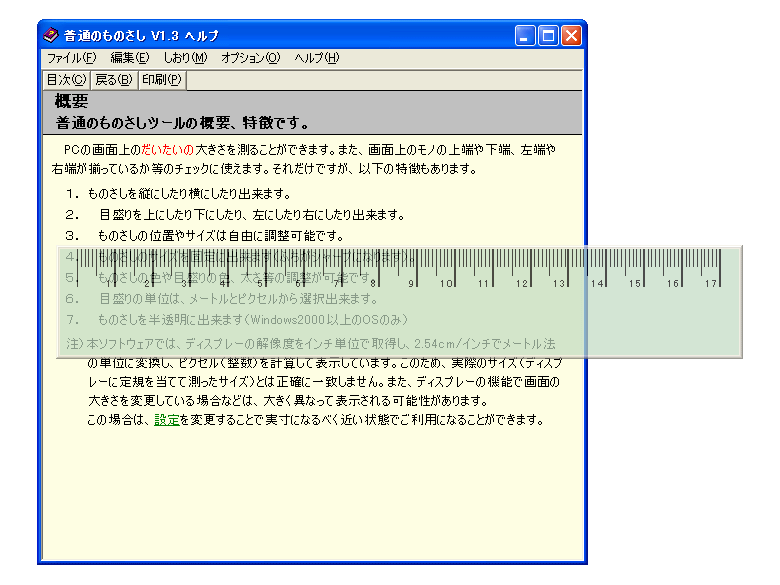The width and height of the screenshot is (780, 585).
Task: Click the 目次(C) contents button
Action: point(67,80)
